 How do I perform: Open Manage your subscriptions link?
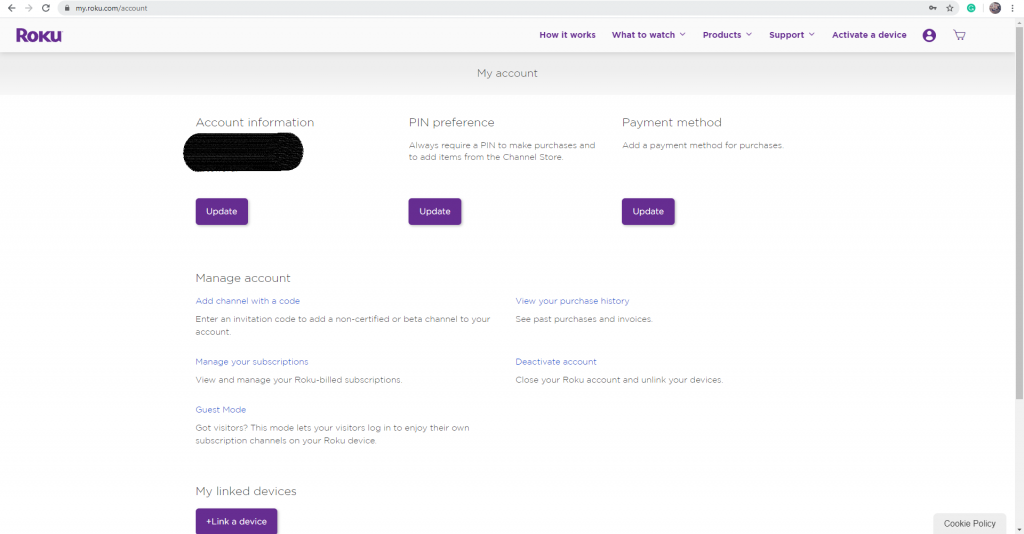(251, 362)
